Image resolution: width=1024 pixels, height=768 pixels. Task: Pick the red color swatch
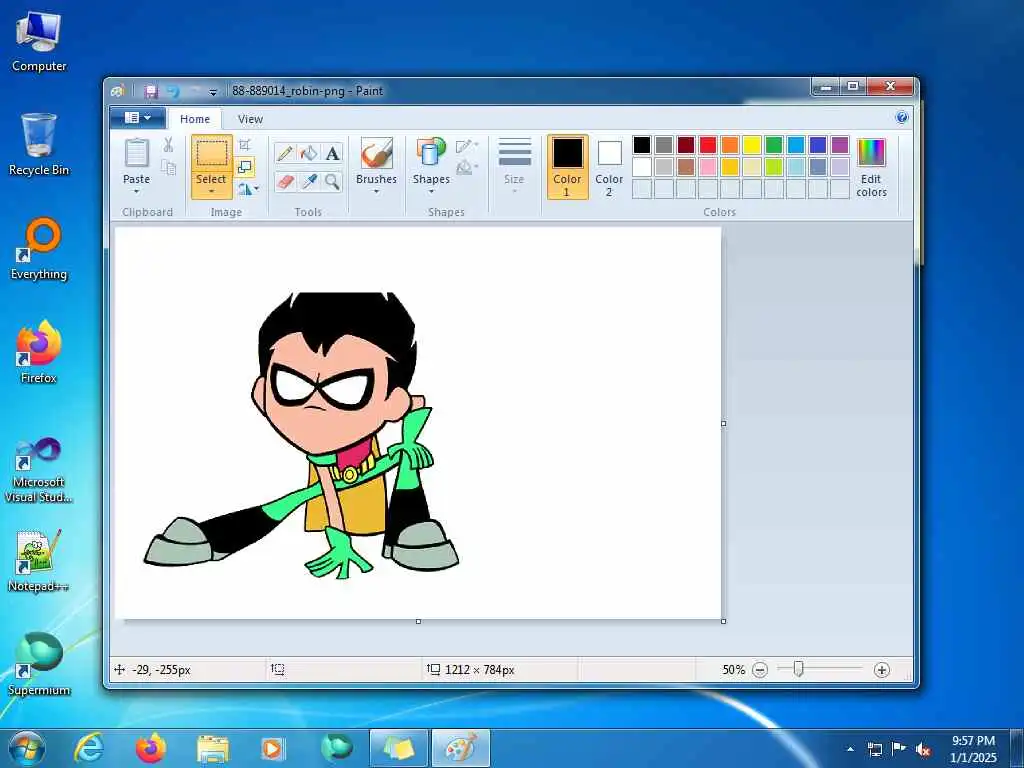[x=708, y=145]
